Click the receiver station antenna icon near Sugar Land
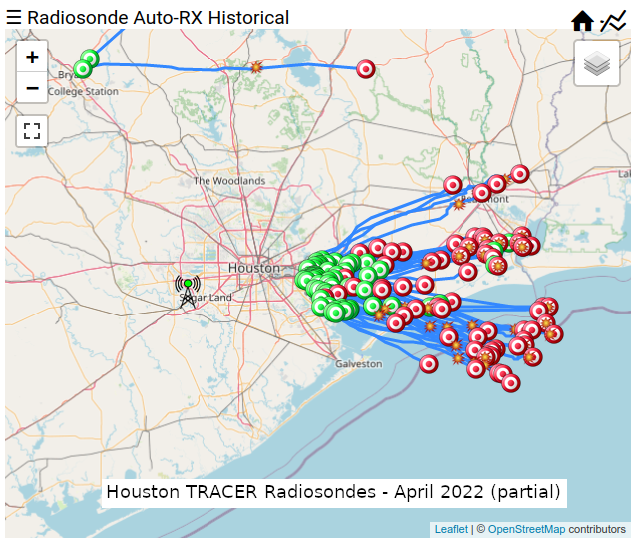 [x=188, y=292]
